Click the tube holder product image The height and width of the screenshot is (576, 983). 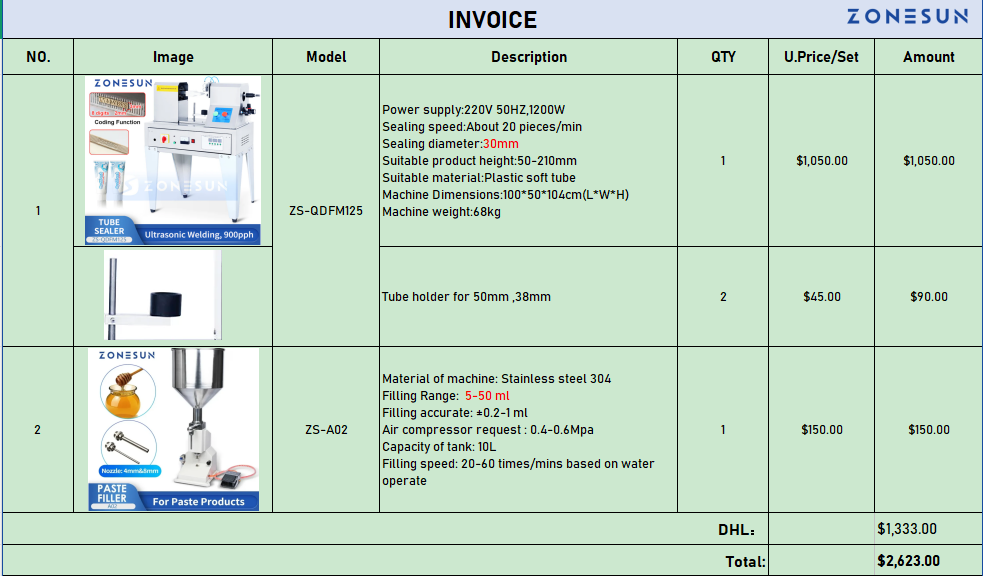[x=162, y=295]
